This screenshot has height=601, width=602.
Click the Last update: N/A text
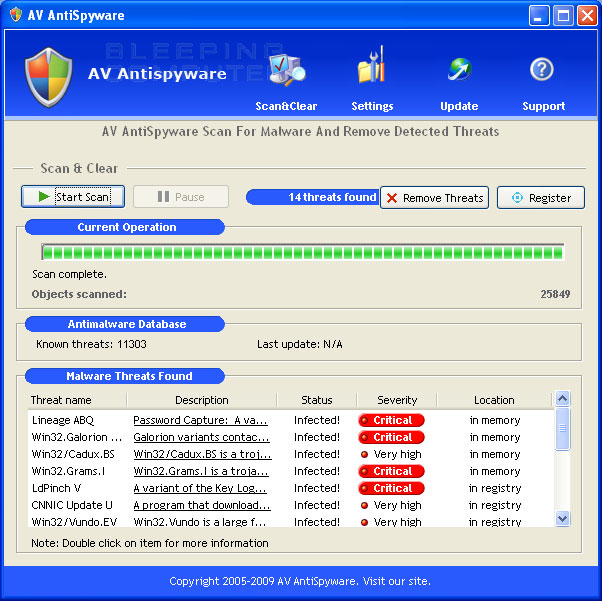click(x=299, y=344)
